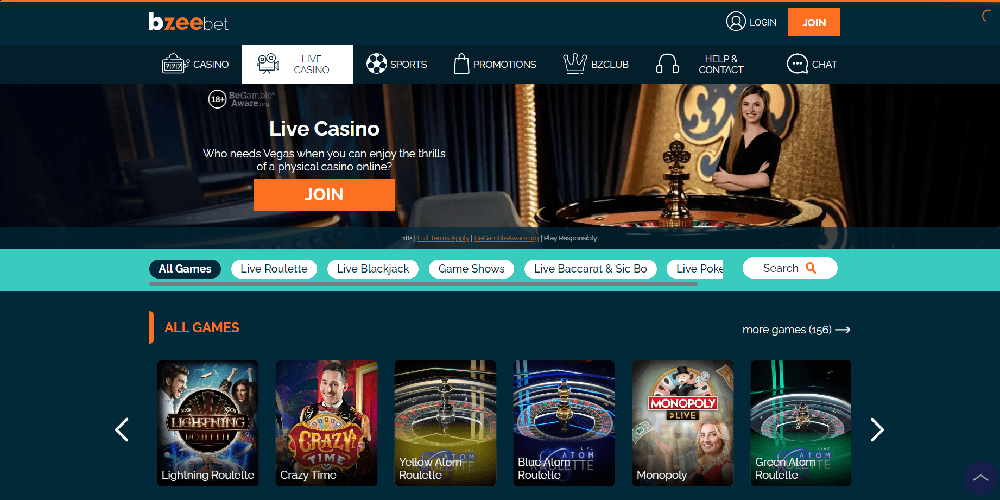Show next games with right carousel arrow
Image resolution: width=1000 pixels, height=500 pixels.
coord(877,429)
